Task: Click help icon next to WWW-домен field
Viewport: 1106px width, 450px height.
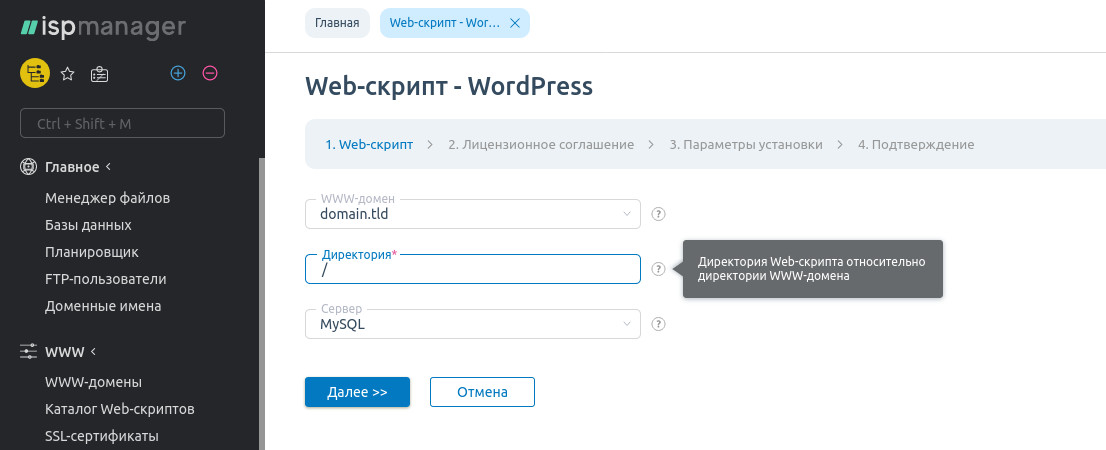Action: pyautogui.click(x=658, y=214)
